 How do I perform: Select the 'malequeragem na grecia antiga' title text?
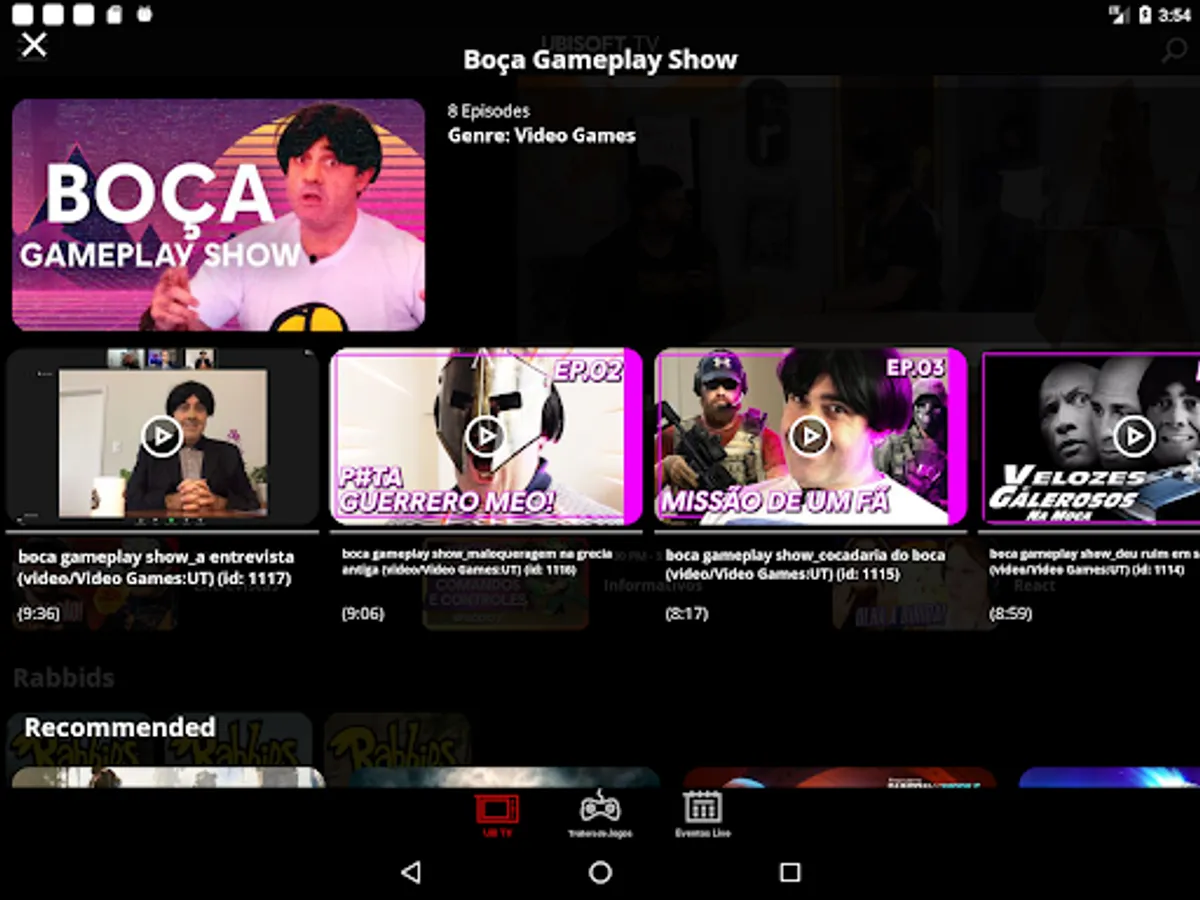(x=478, y=560)
